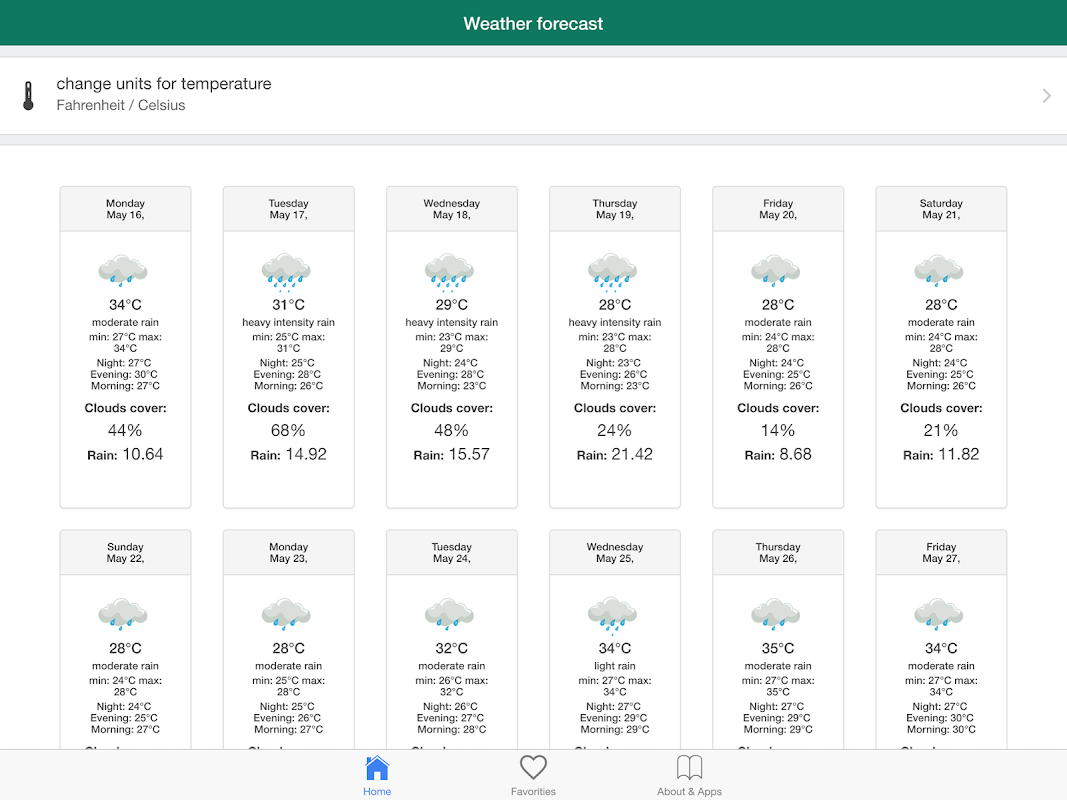Screen dimensions: 1067x800
Task: Click the 29°C temperature on May 18
Action: (452, 305)
